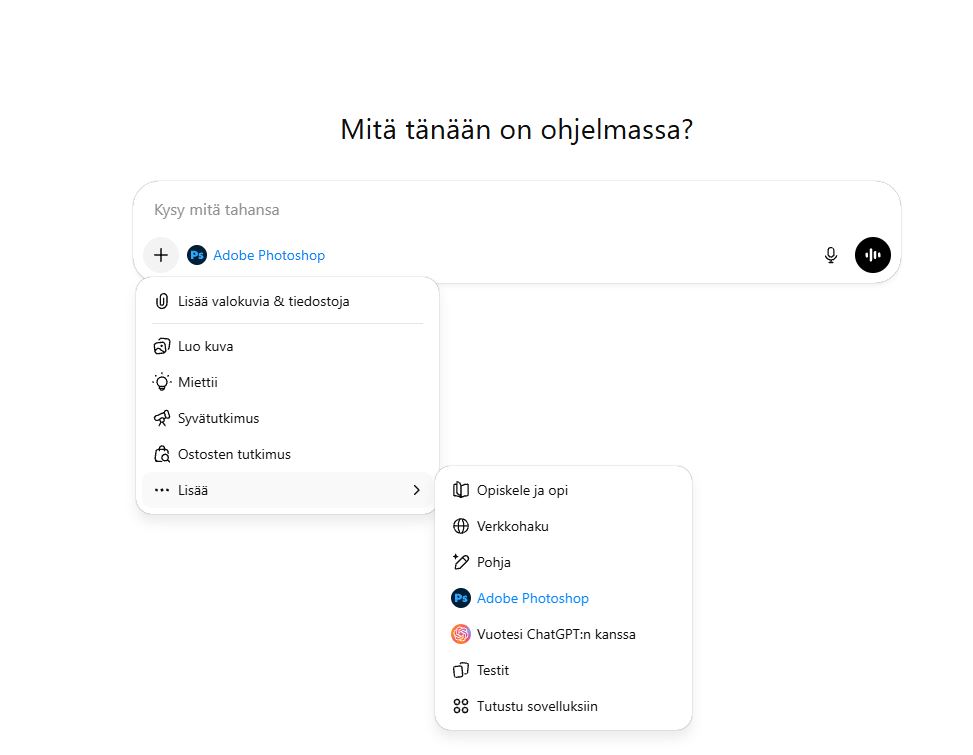This screenshot has height=755, width=973.
Task: Expand the Lisää submenu chevron
Action: click(x=416, y=490)
